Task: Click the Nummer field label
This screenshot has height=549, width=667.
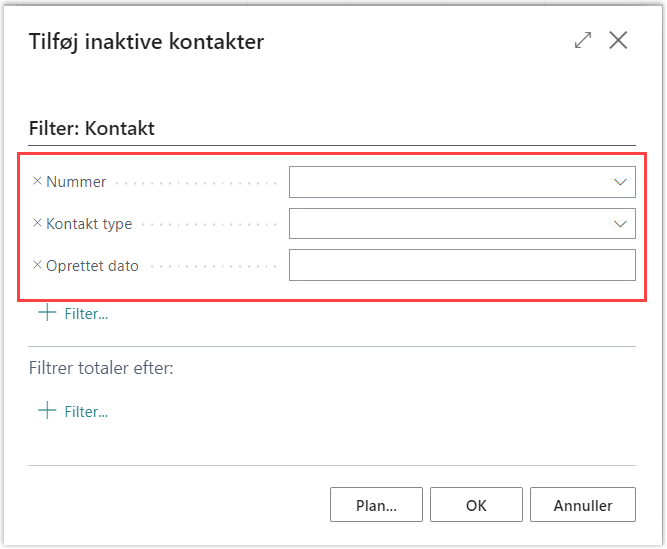Action: 76,182
